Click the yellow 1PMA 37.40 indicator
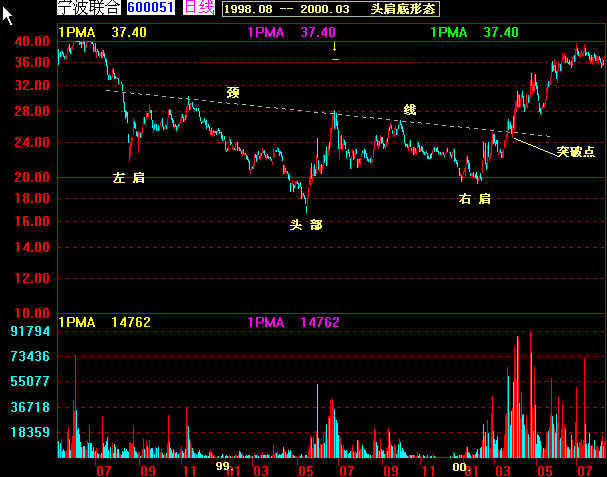The height and width of the screenshot is (477, 607). (103, 32)
